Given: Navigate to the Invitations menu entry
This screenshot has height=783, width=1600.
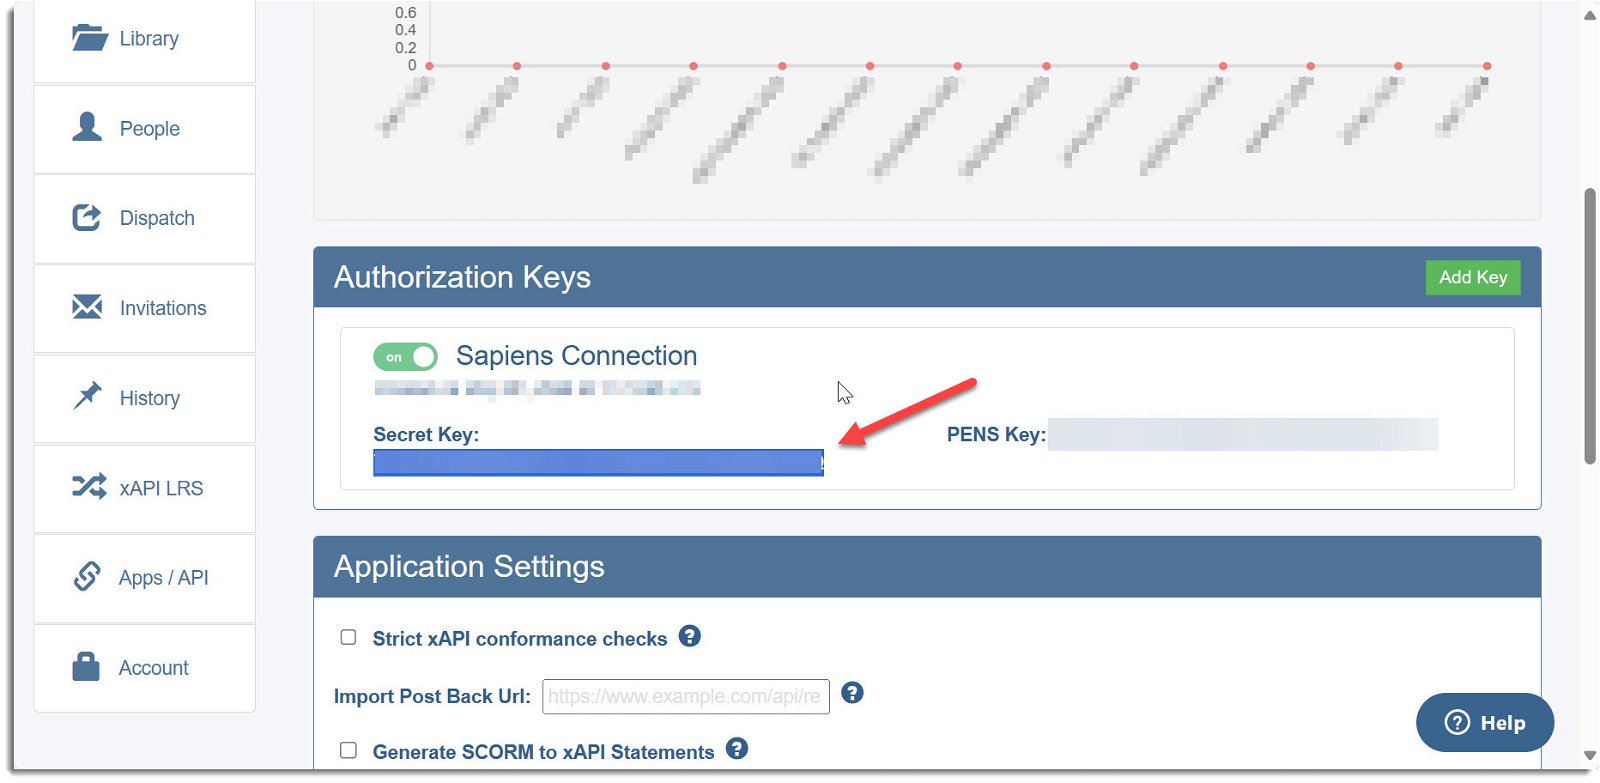Looking at the screenshot, I should (162, 308).
